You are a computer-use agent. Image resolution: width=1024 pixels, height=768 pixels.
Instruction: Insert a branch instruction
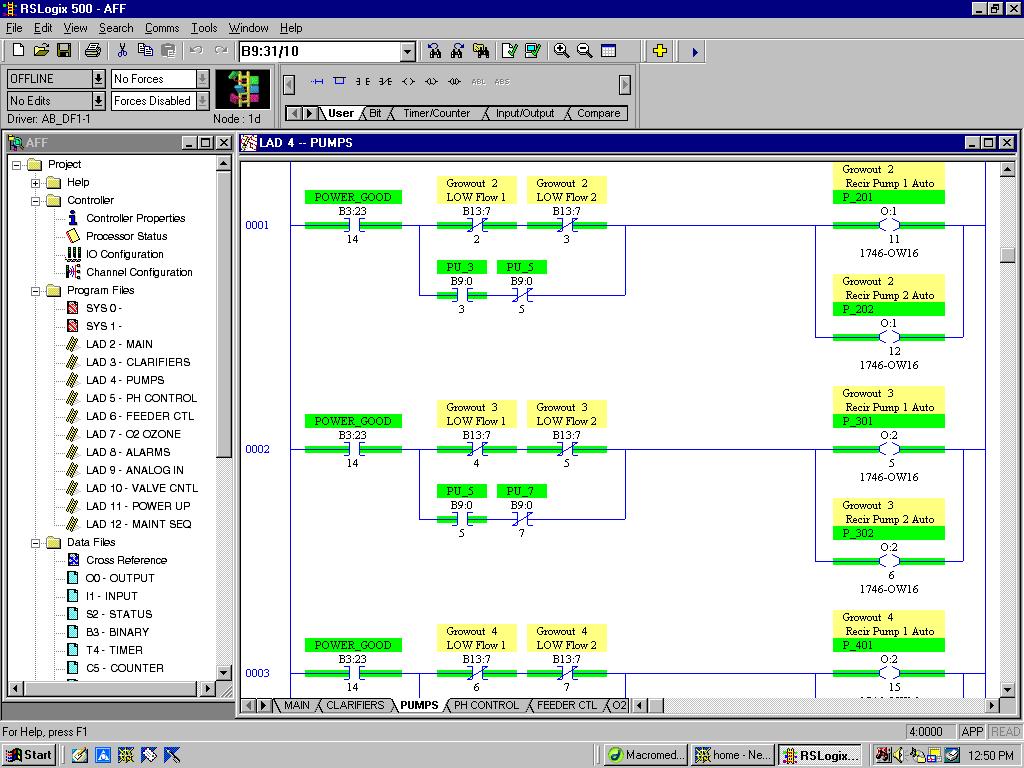pyautogui.click(x=340, y=82)
